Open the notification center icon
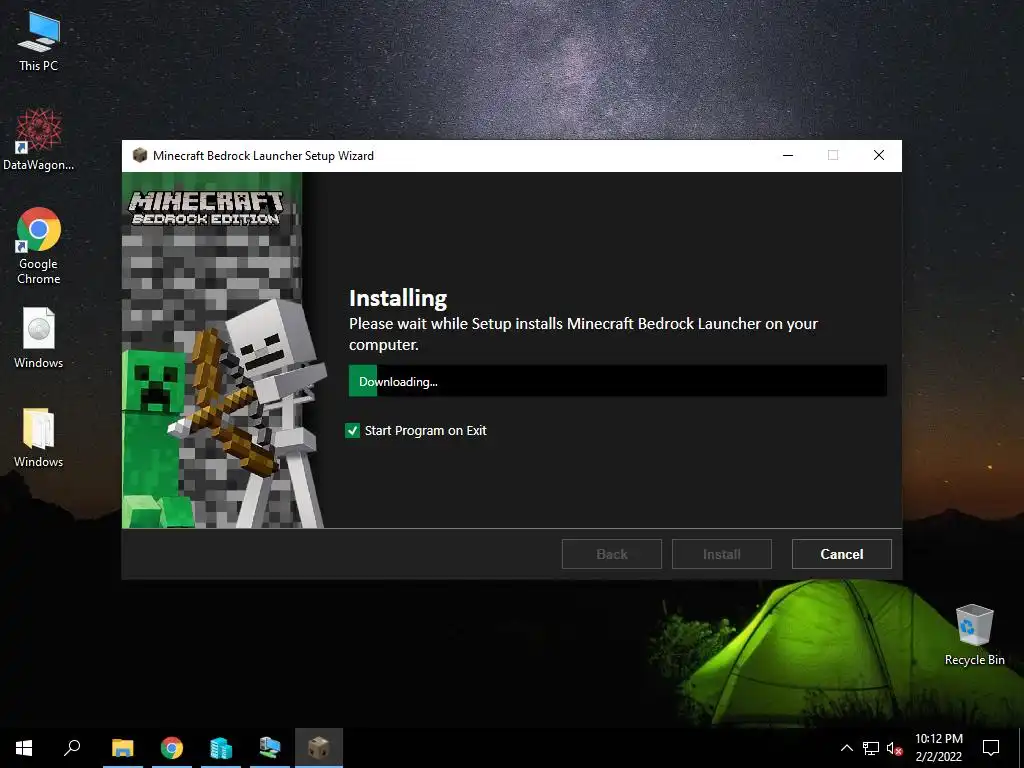1024x768 pixels. coord(991,748)
